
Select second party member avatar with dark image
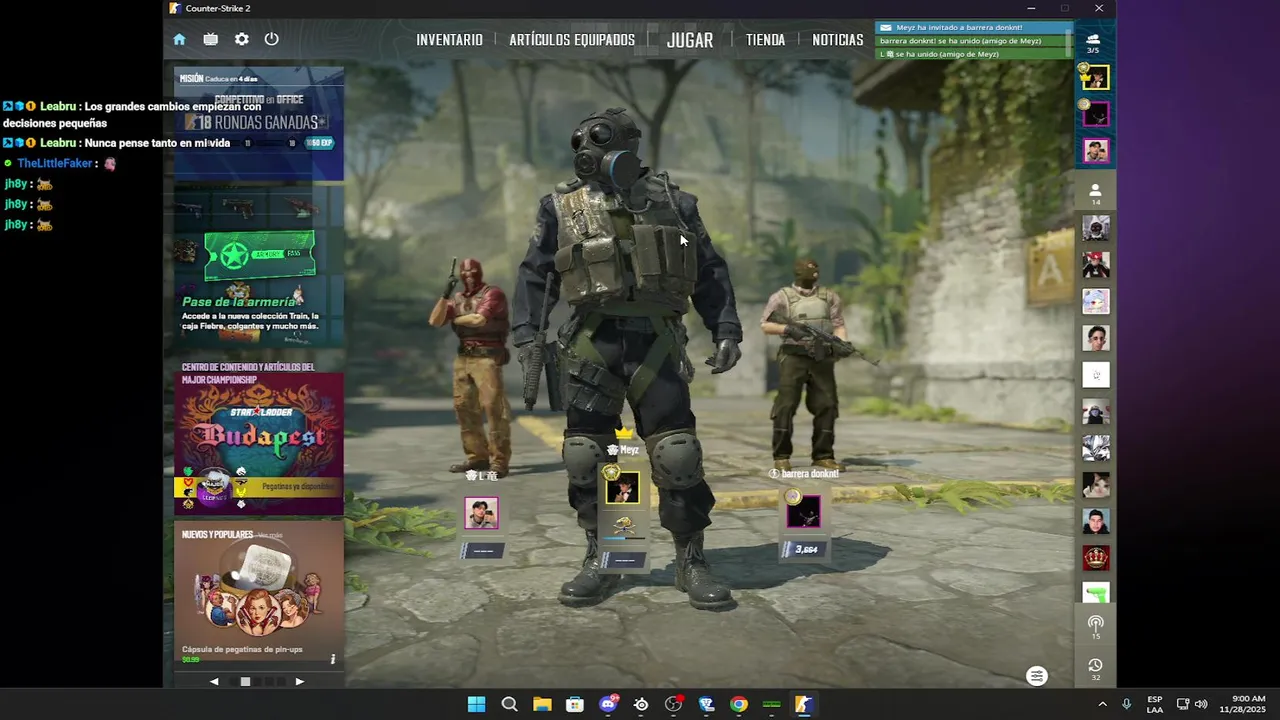1096,114
